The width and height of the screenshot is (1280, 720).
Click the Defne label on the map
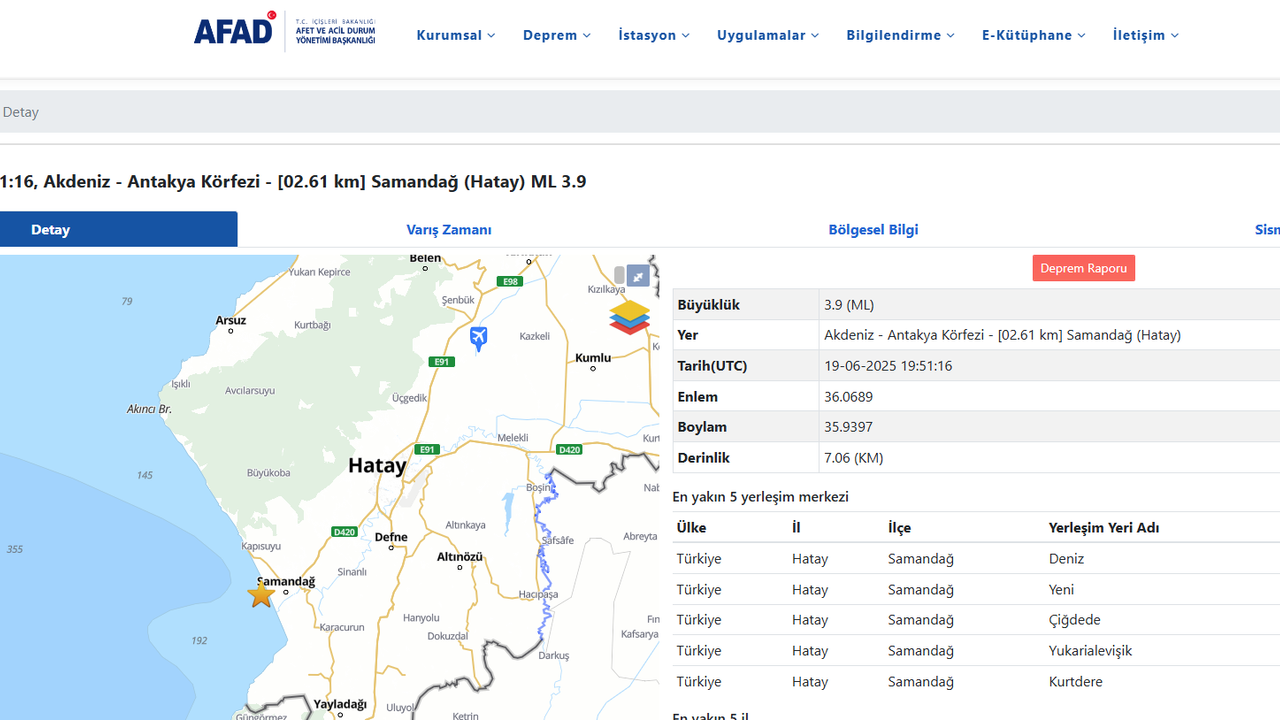tap(391, 536)
